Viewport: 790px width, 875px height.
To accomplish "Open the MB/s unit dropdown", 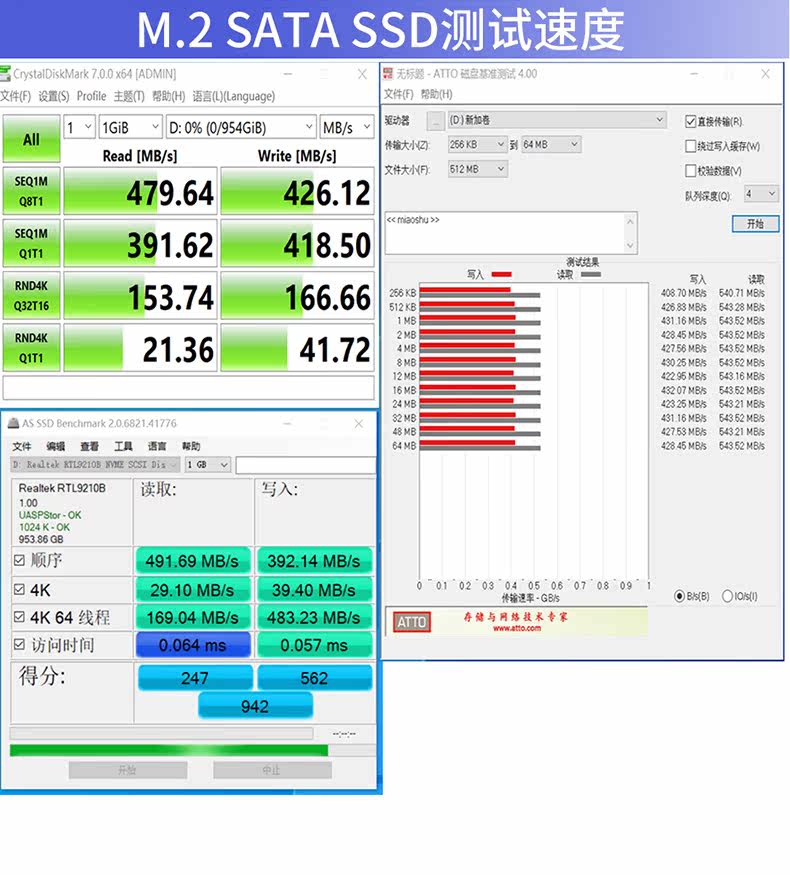I will (x=346, y=128).
